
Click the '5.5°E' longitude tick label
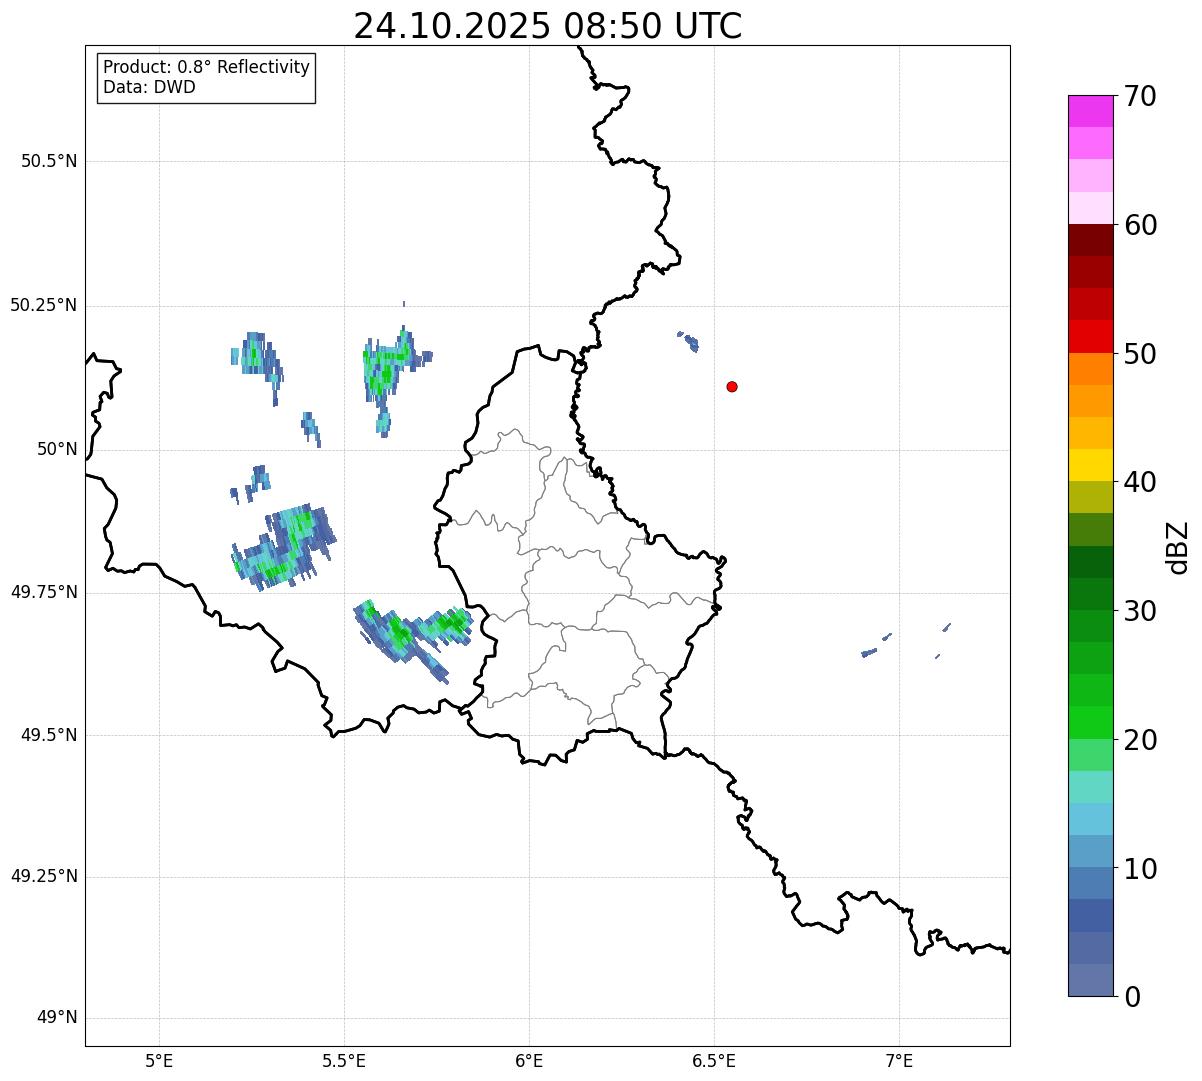pyautogui.click(x=344, y=1060)
